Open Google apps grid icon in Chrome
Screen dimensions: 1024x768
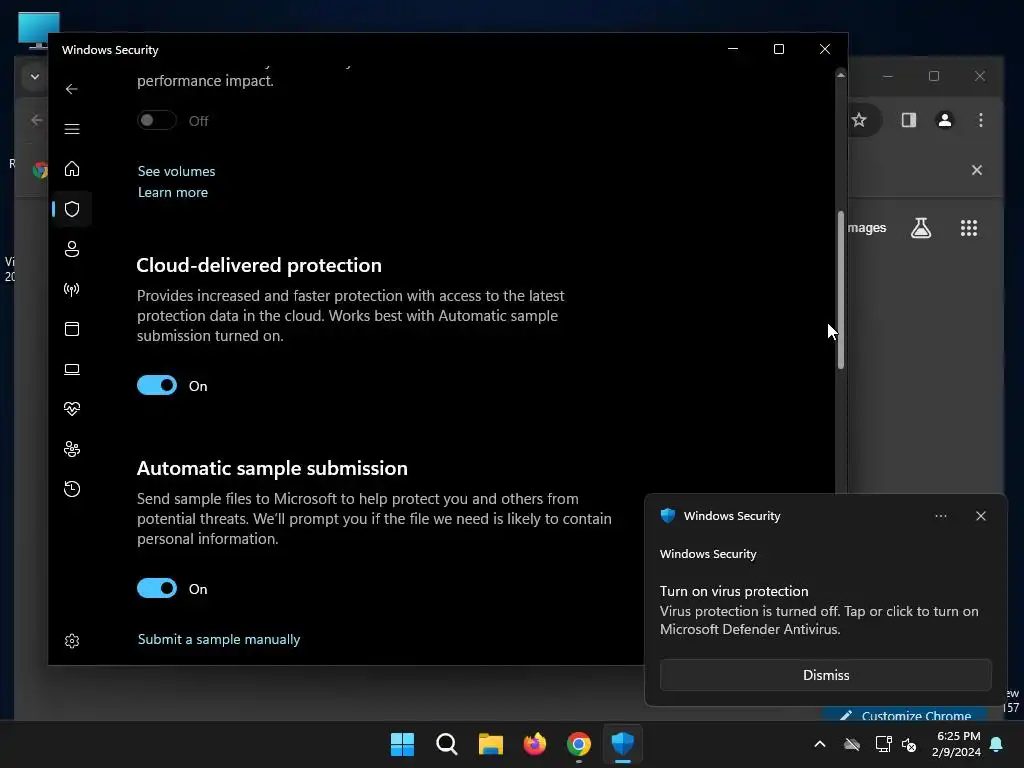tap(968, 228)
